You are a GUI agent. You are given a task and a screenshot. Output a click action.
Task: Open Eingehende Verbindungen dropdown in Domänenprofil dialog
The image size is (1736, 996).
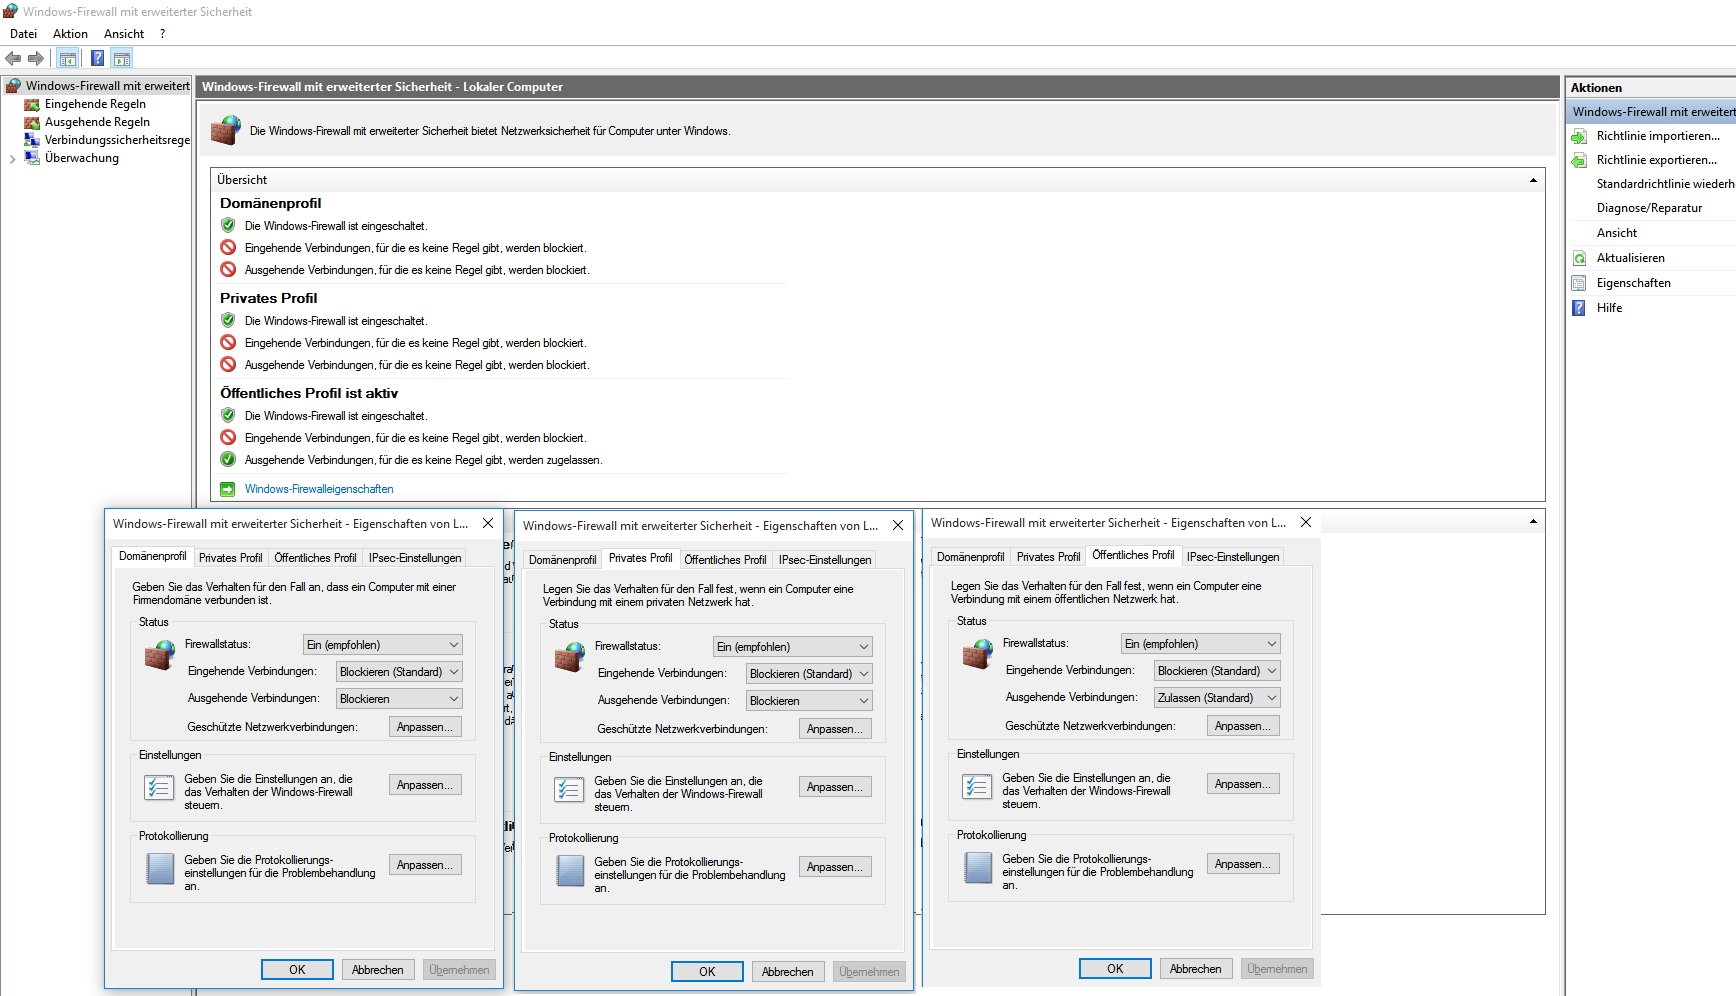click(399, 672)
